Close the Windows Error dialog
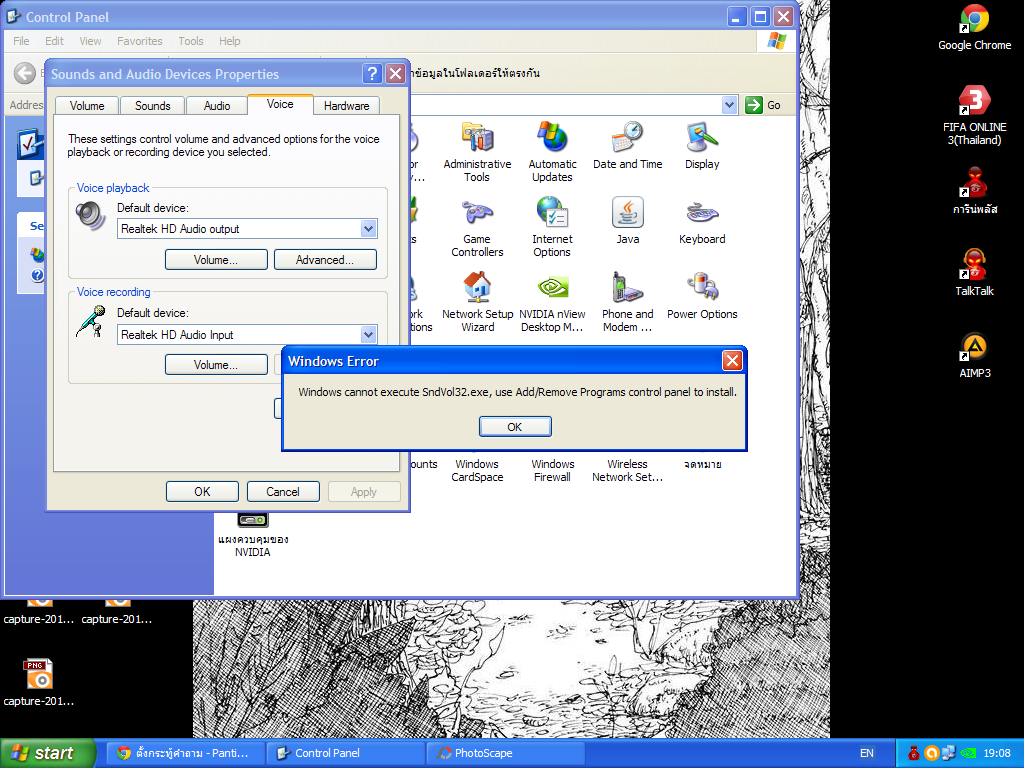Viewport: 1024px width, 768px height. (x=732, y=360)
